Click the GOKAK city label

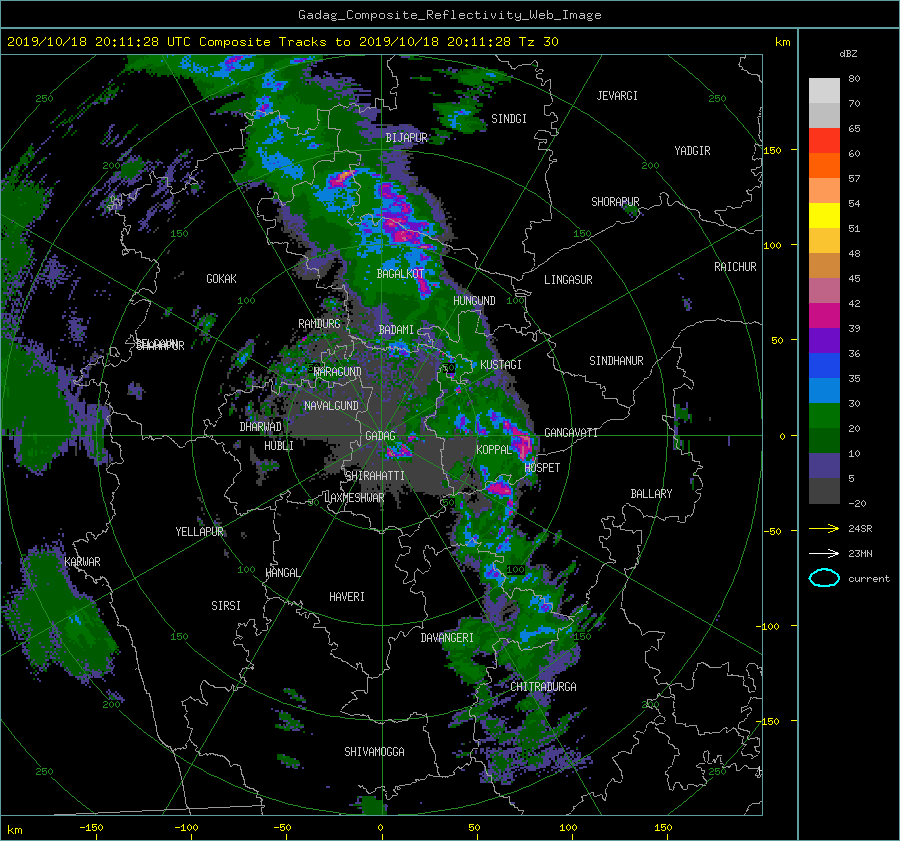221,278
